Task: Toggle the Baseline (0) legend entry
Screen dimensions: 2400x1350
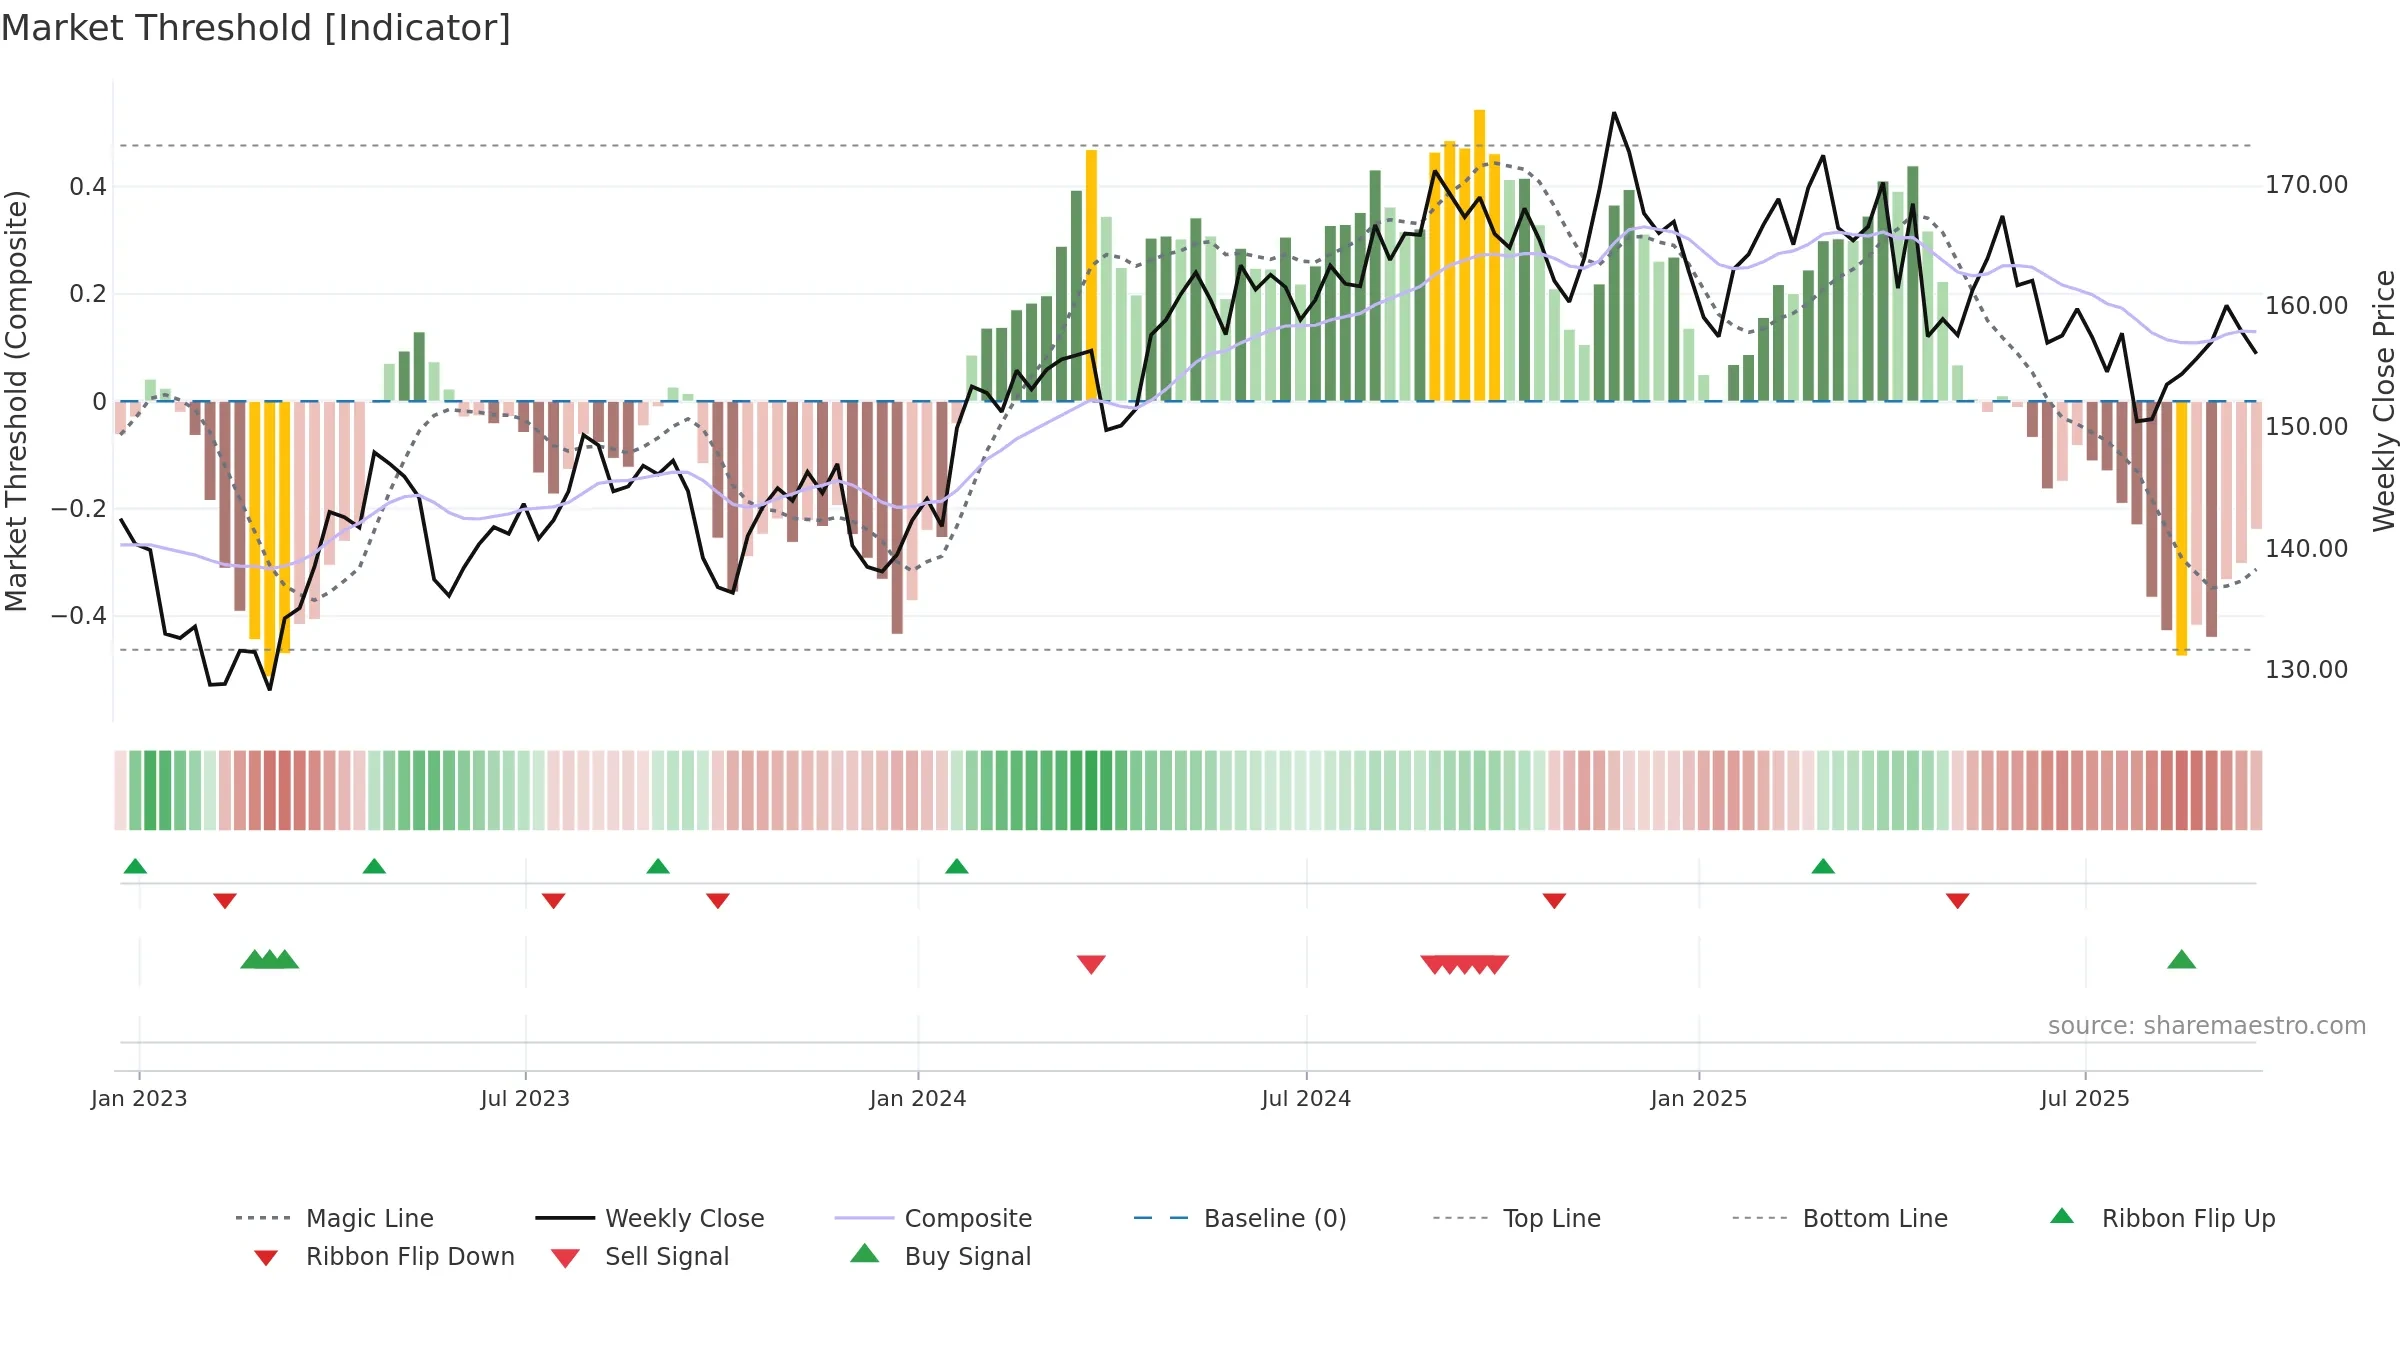Action: (x=1240, y=1218)
